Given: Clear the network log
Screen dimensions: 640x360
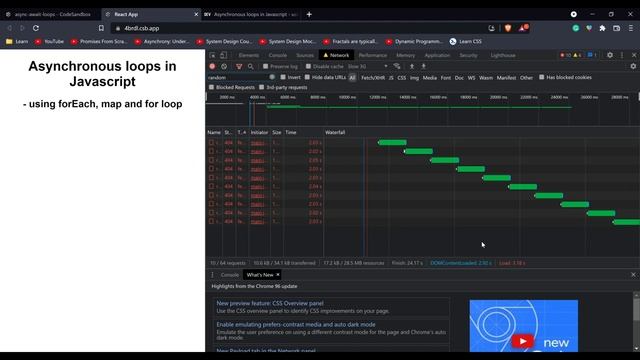Looking at the screenshot, I should (224, 66).
